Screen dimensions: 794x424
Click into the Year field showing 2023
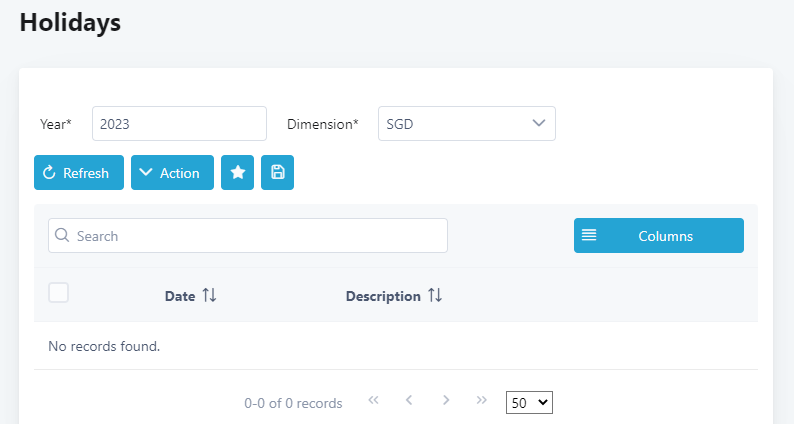(179, 124)
